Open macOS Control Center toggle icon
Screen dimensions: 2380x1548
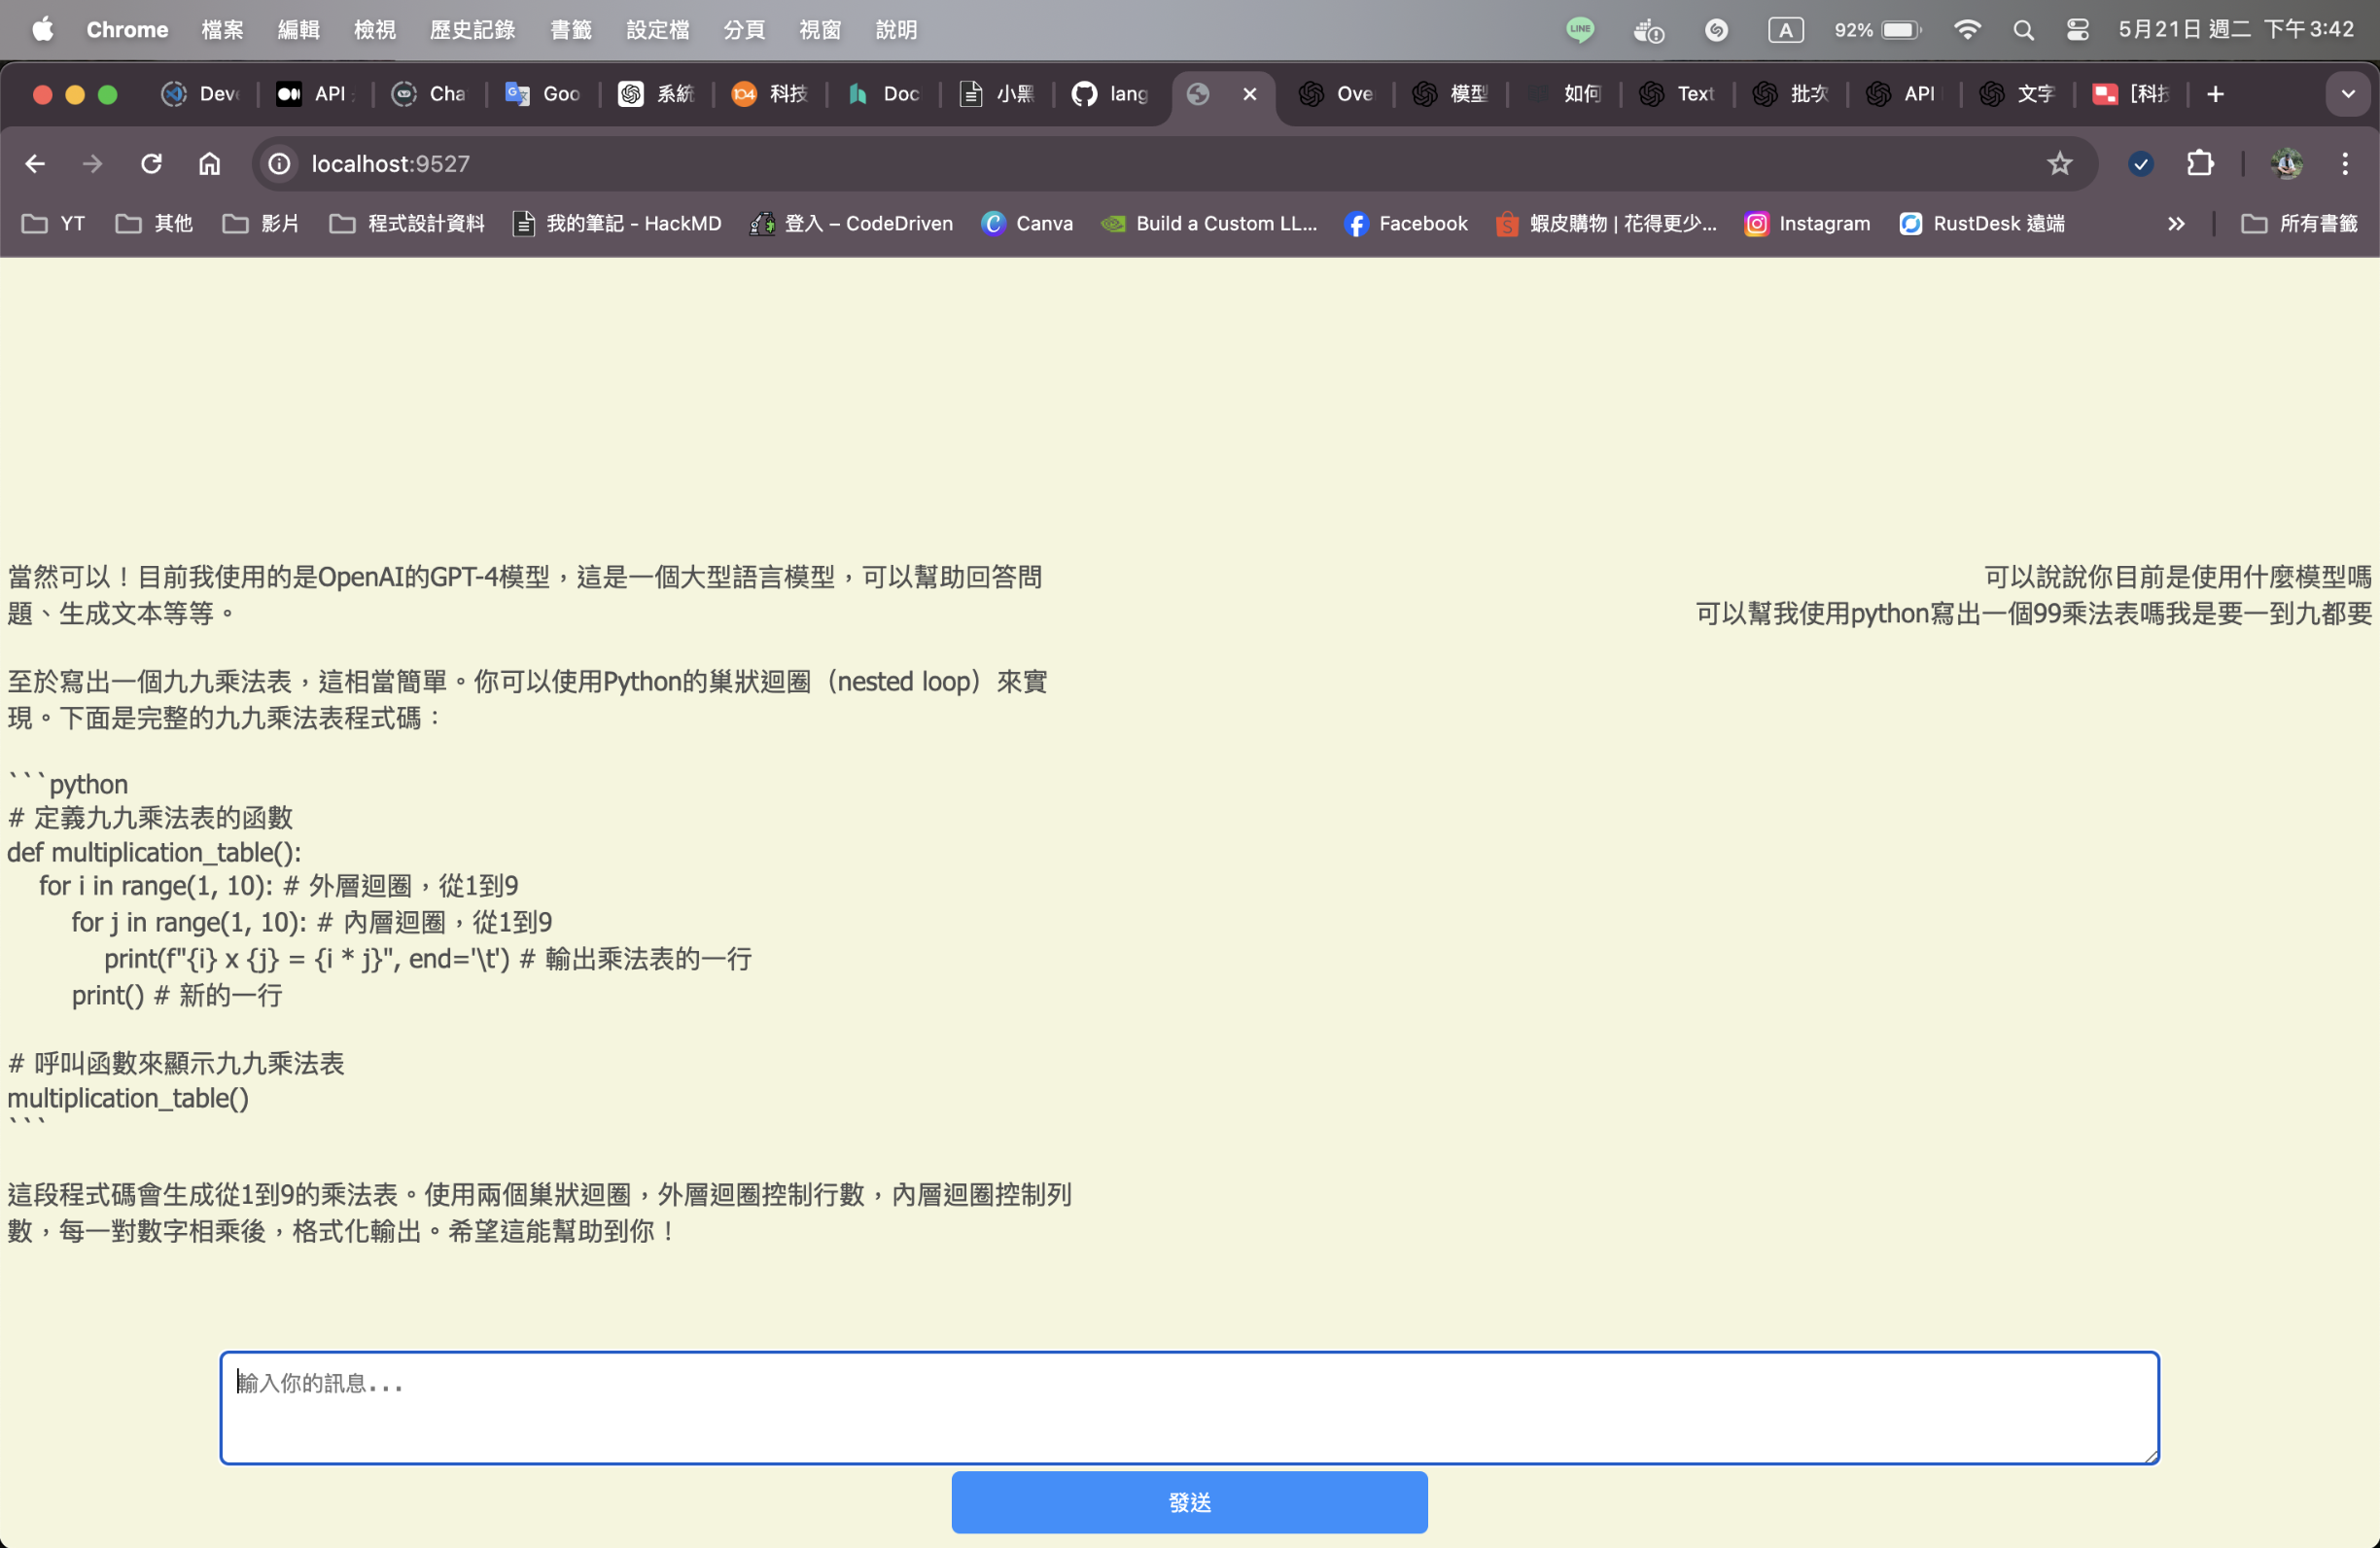(x=2077, y=30)
